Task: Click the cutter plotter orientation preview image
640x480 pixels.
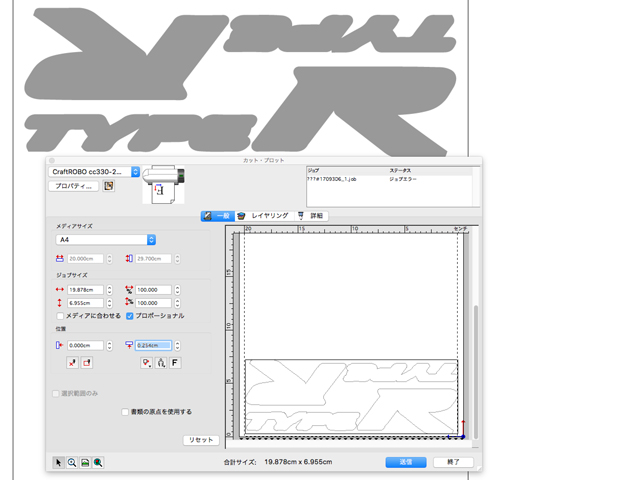Action: pyautogui.click(x=163, y=184)
